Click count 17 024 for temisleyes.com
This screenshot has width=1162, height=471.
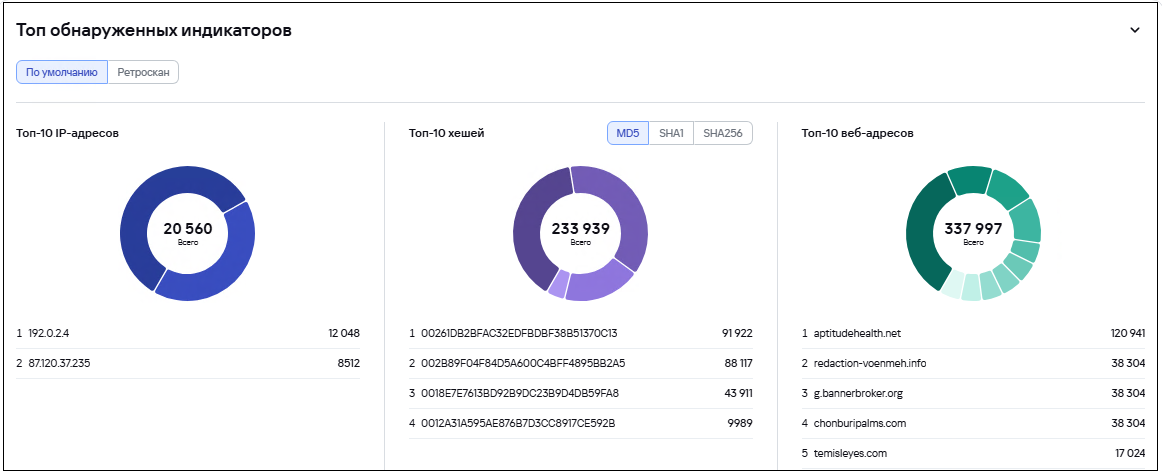(1130, 453)
